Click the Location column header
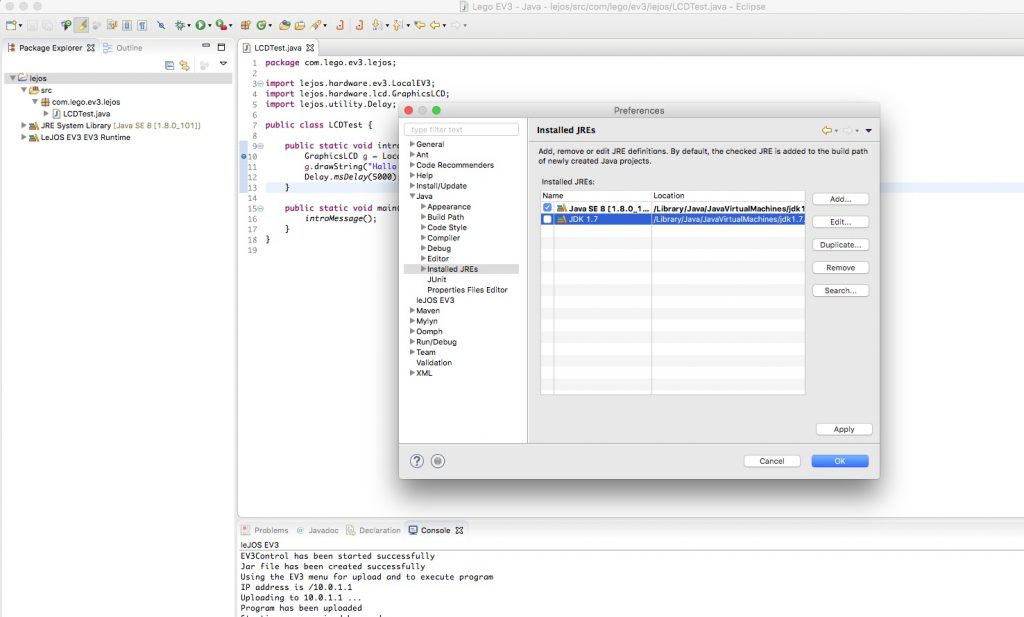The height and width of the screenshot is (617, 1024). tap(728, 195)
